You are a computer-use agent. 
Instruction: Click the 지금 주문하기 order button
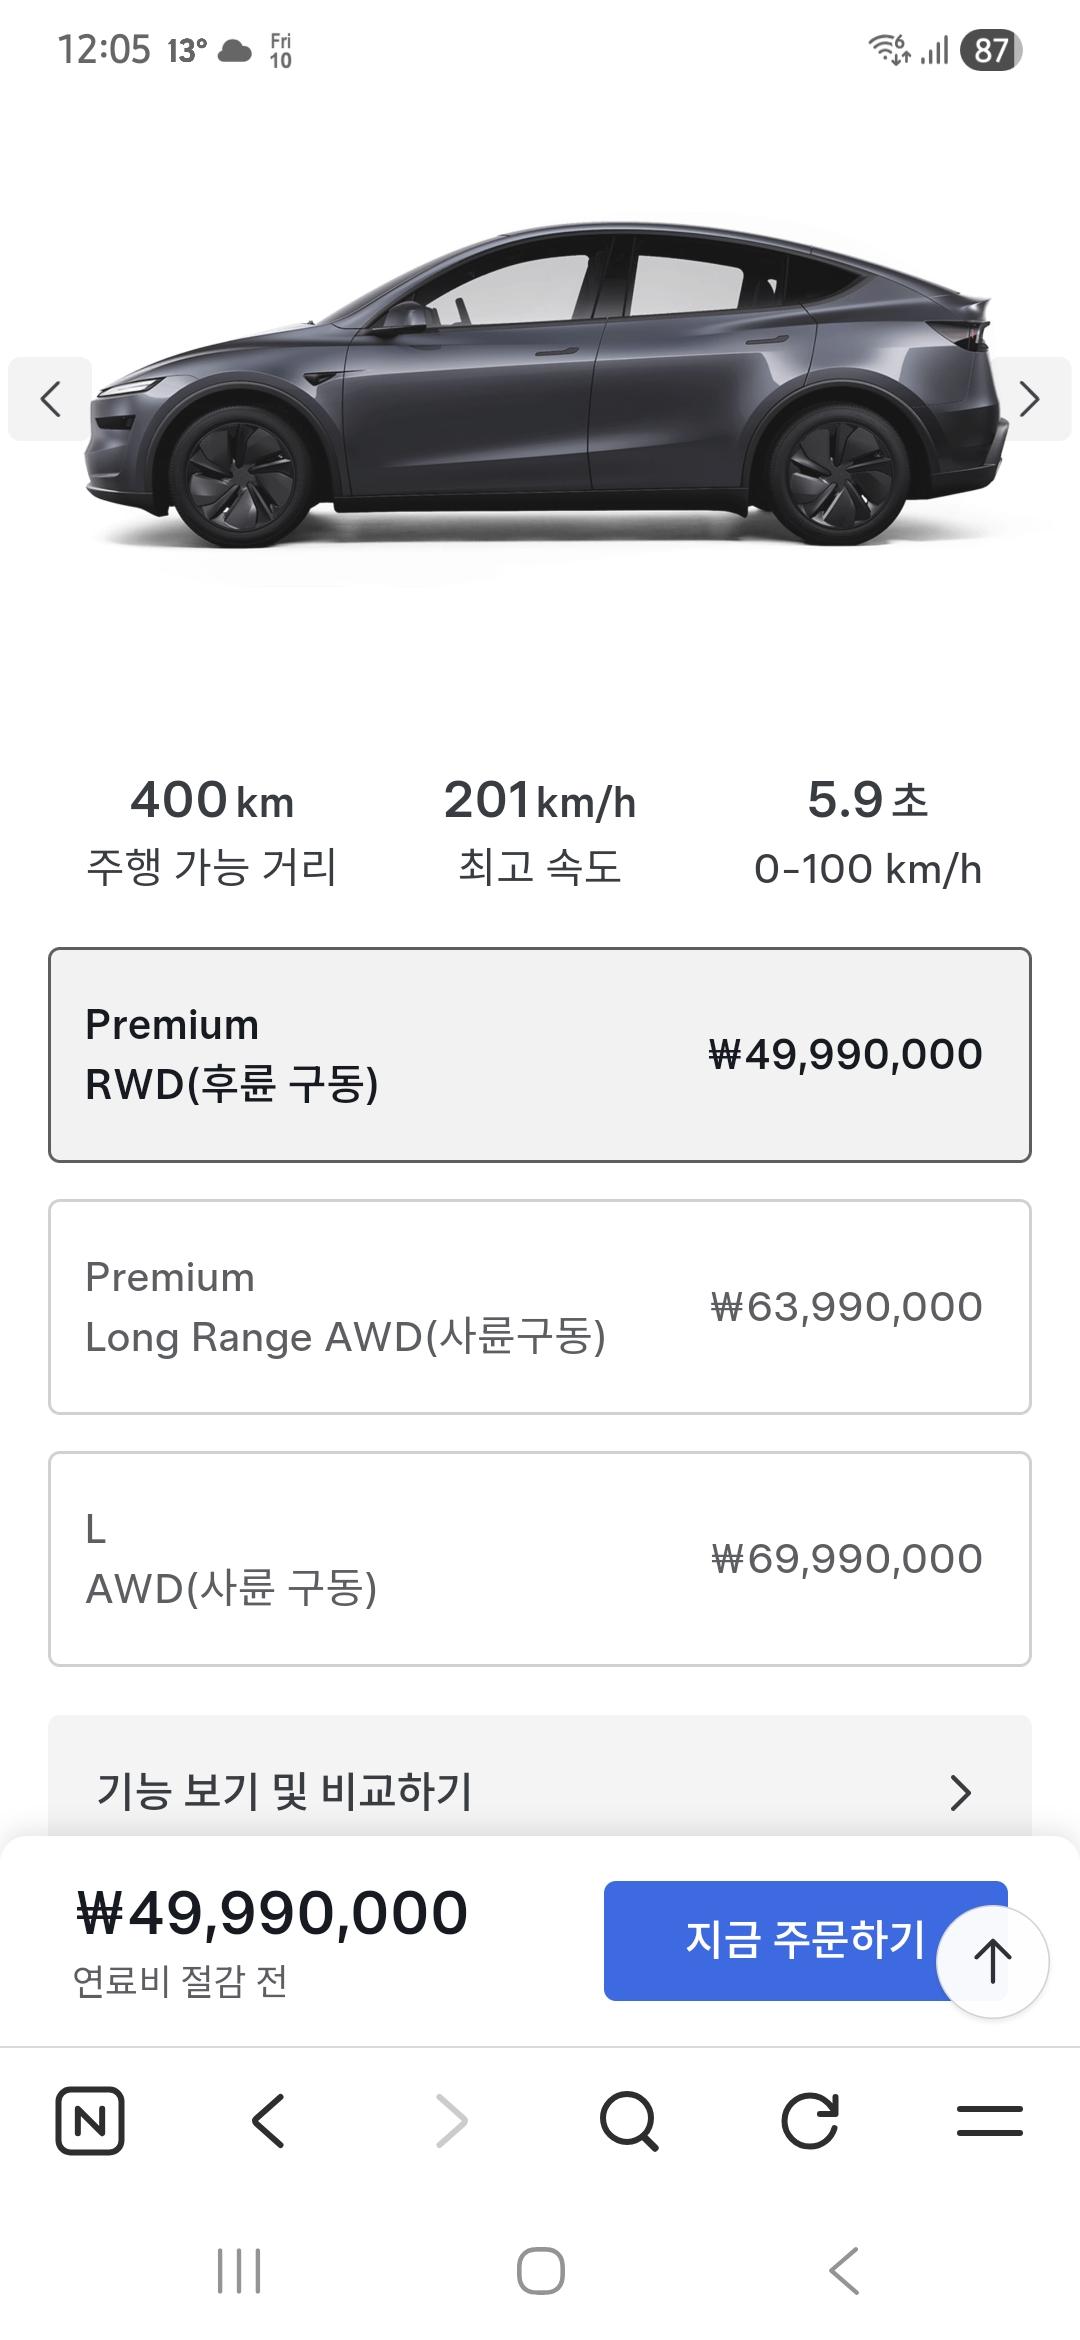[770, 1940]
